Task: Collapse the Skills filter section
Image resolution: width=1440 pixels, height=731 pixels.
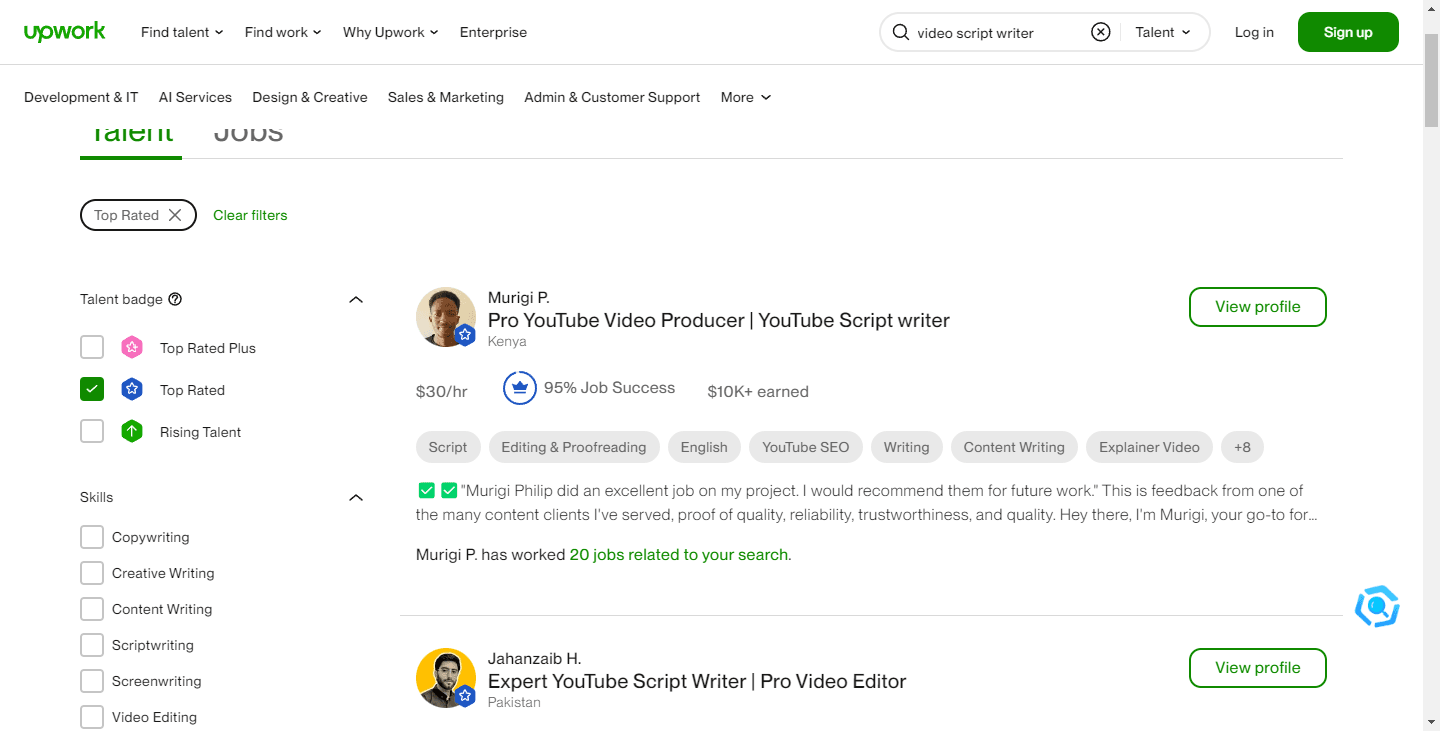Action: 356,497
